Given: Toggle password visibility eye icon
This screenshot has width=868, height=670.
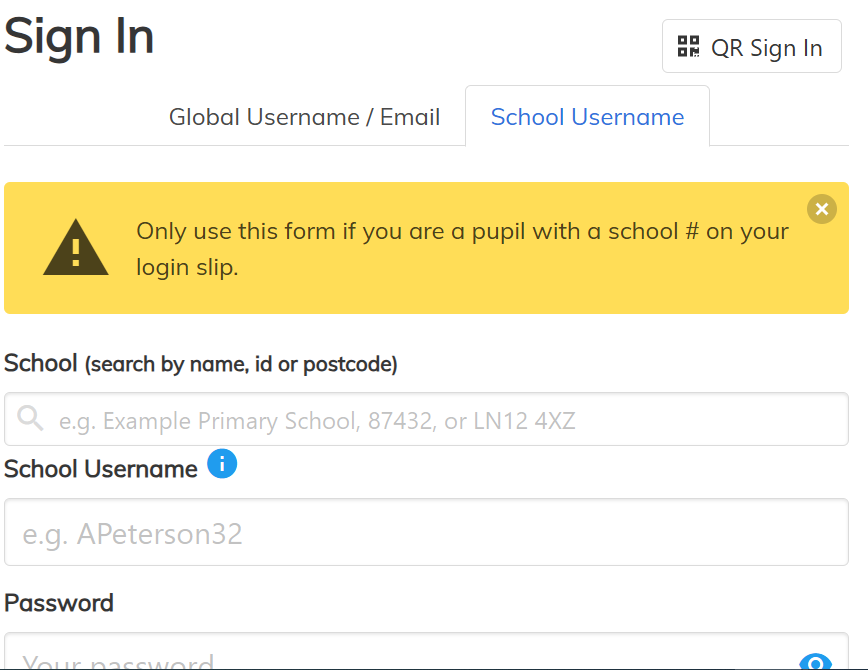Looking at the screenshot, I should [x=815, y=662].
